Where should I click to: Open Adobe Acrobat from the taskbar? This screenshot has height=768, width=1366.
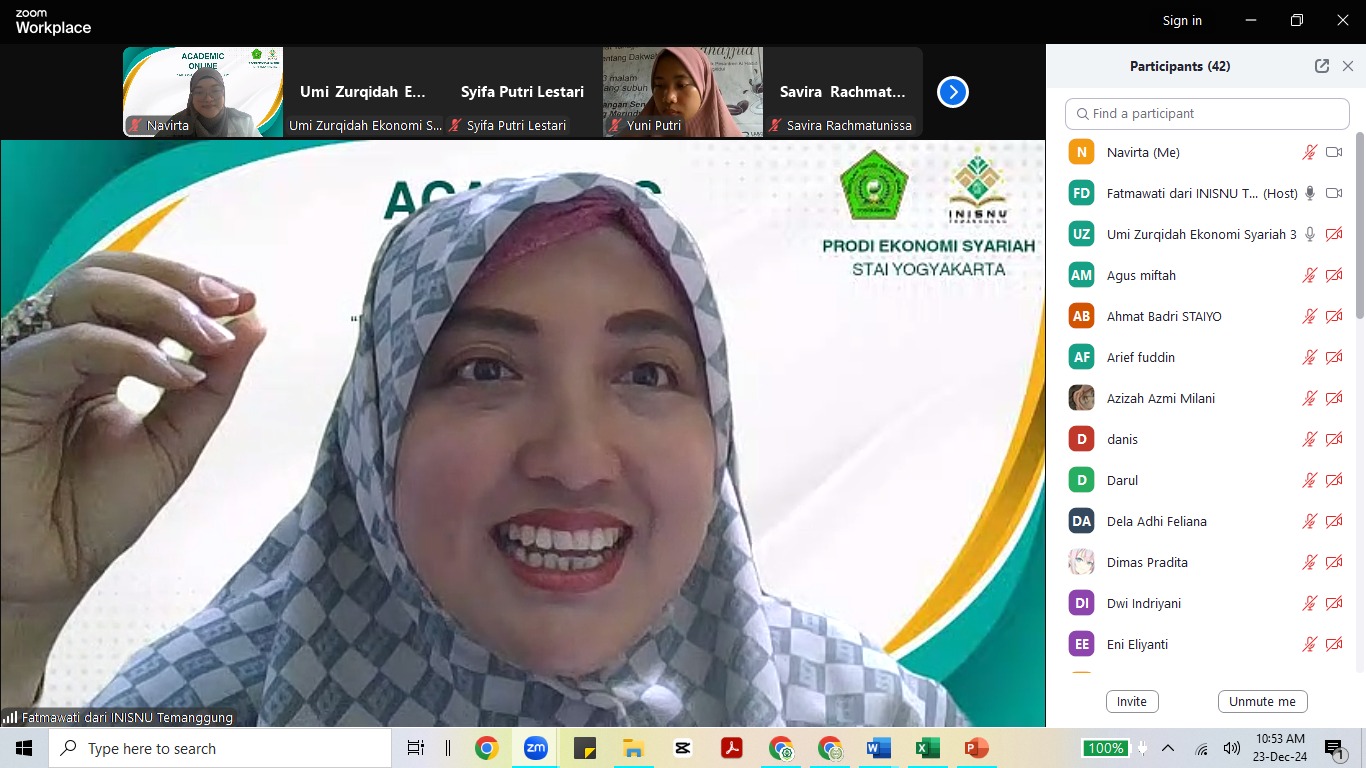[x=731, y=748]
